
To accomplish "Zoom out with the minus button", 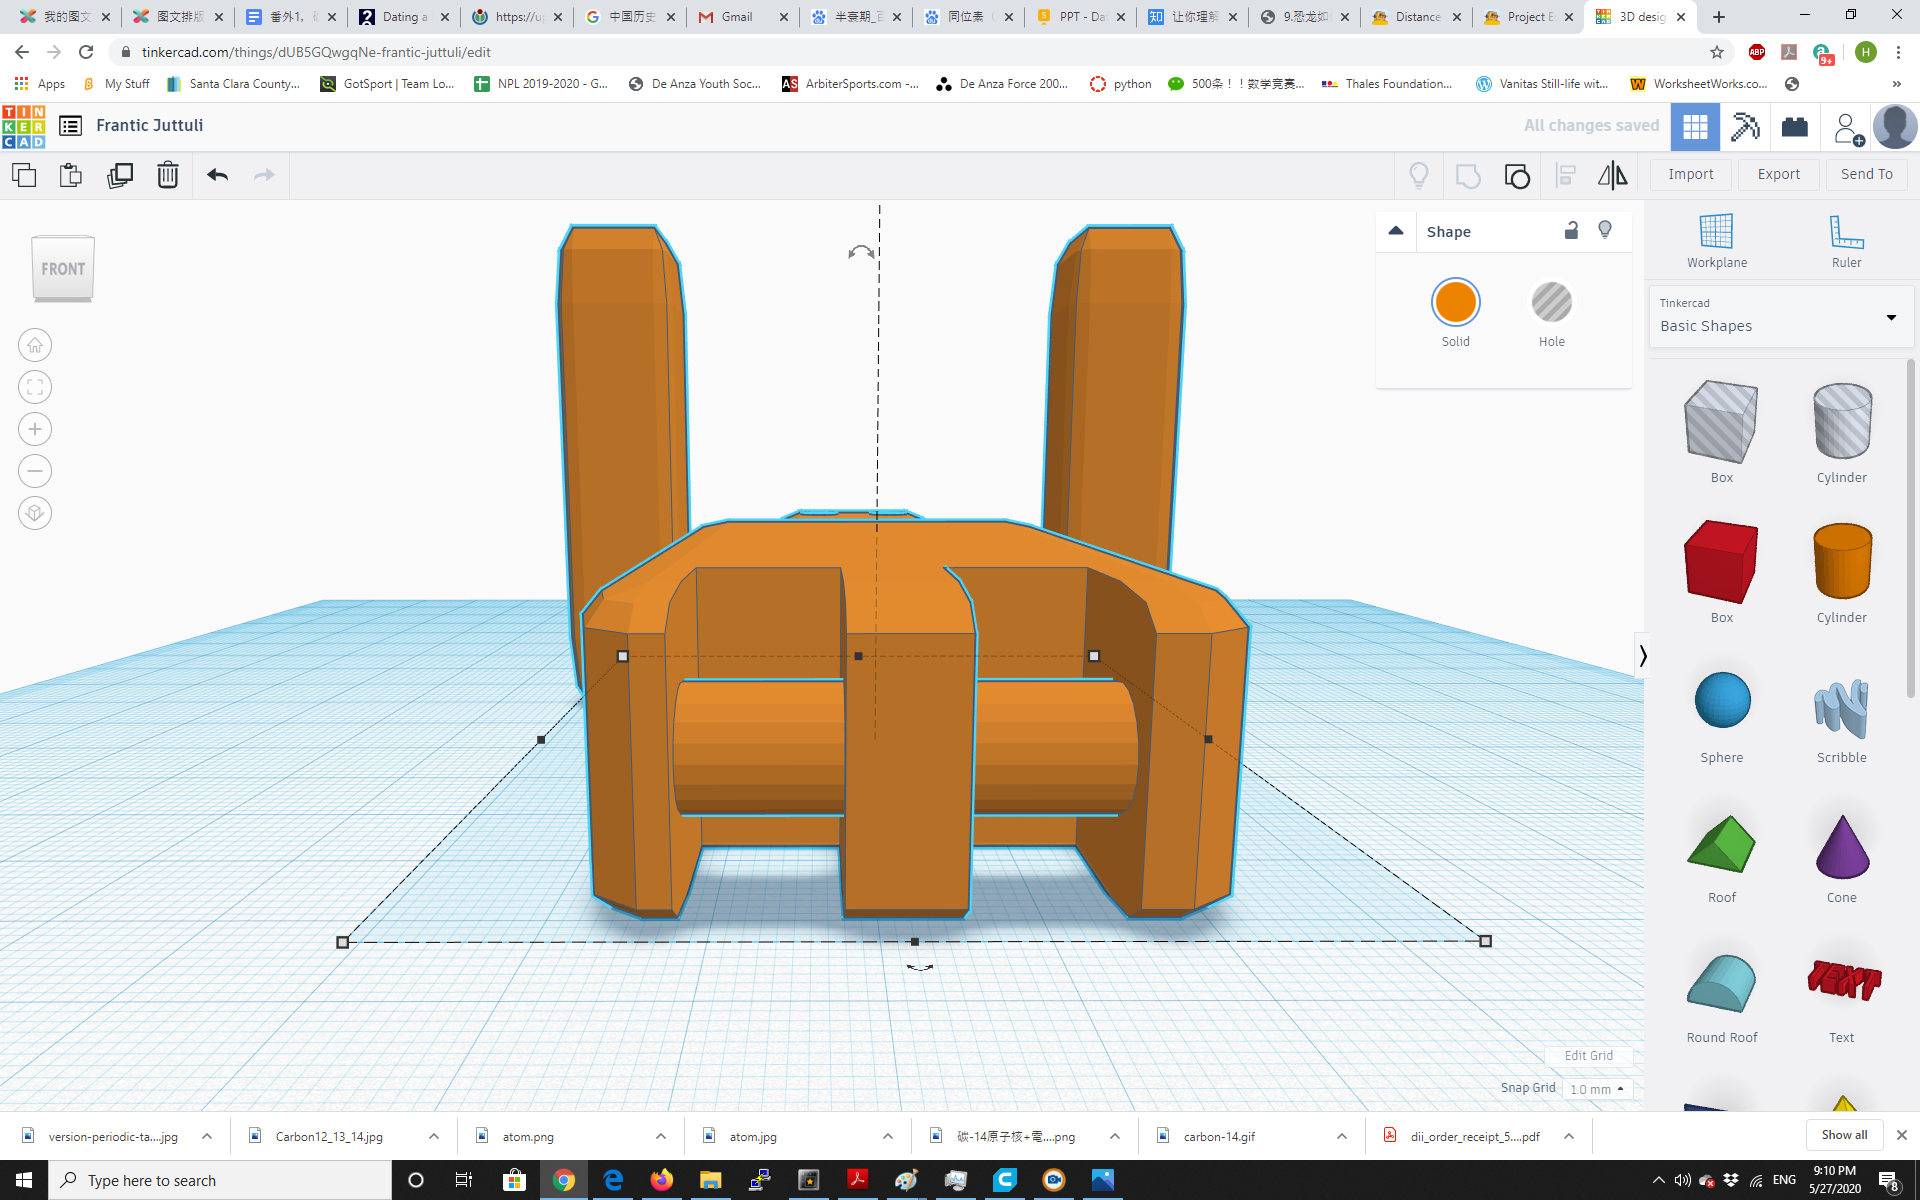I will click(35, 471).
